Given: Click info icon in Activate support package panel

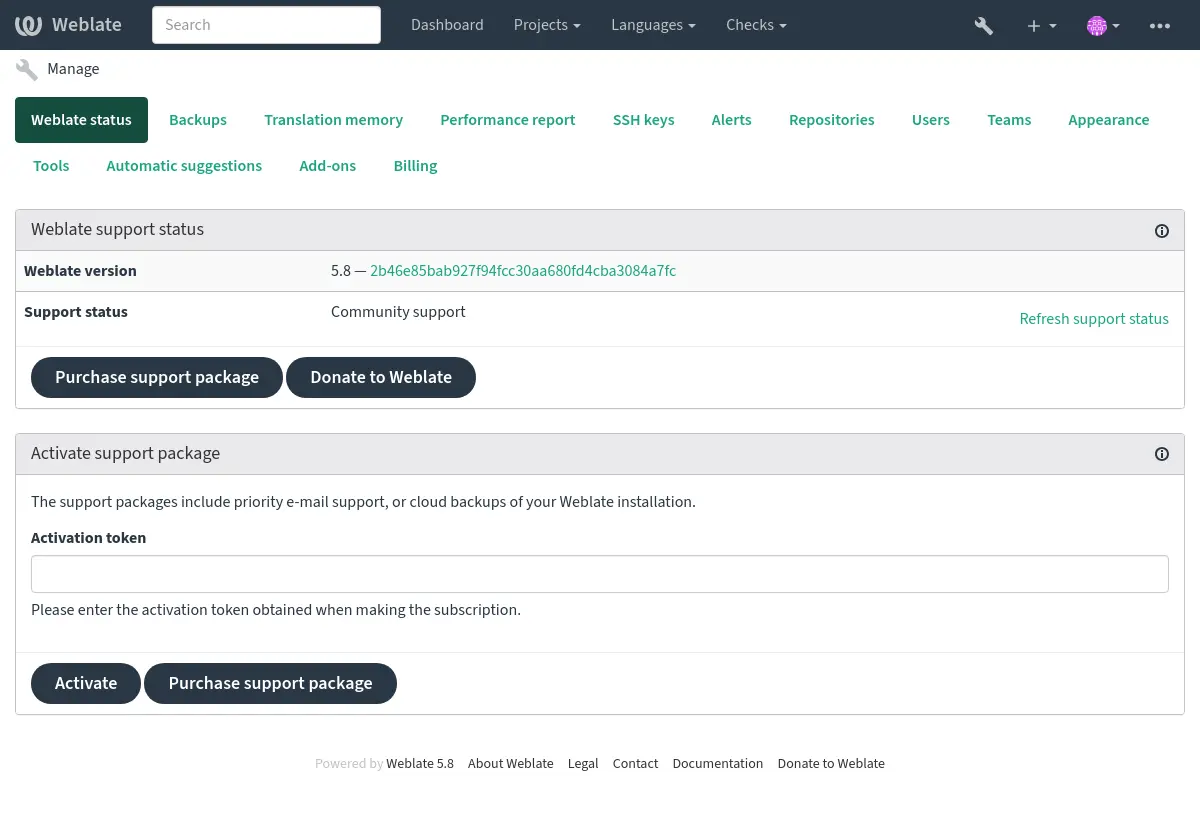Looking at the screenshot, I should pyautogui.click(x=1162, y=454).
